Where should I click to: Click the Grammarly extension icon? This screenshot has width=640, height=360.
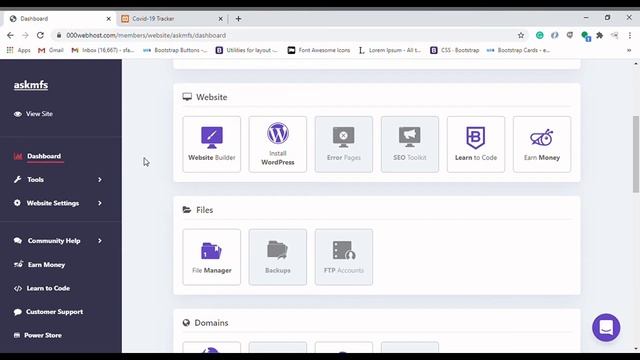pyautogui.click(x=540, y=36)
